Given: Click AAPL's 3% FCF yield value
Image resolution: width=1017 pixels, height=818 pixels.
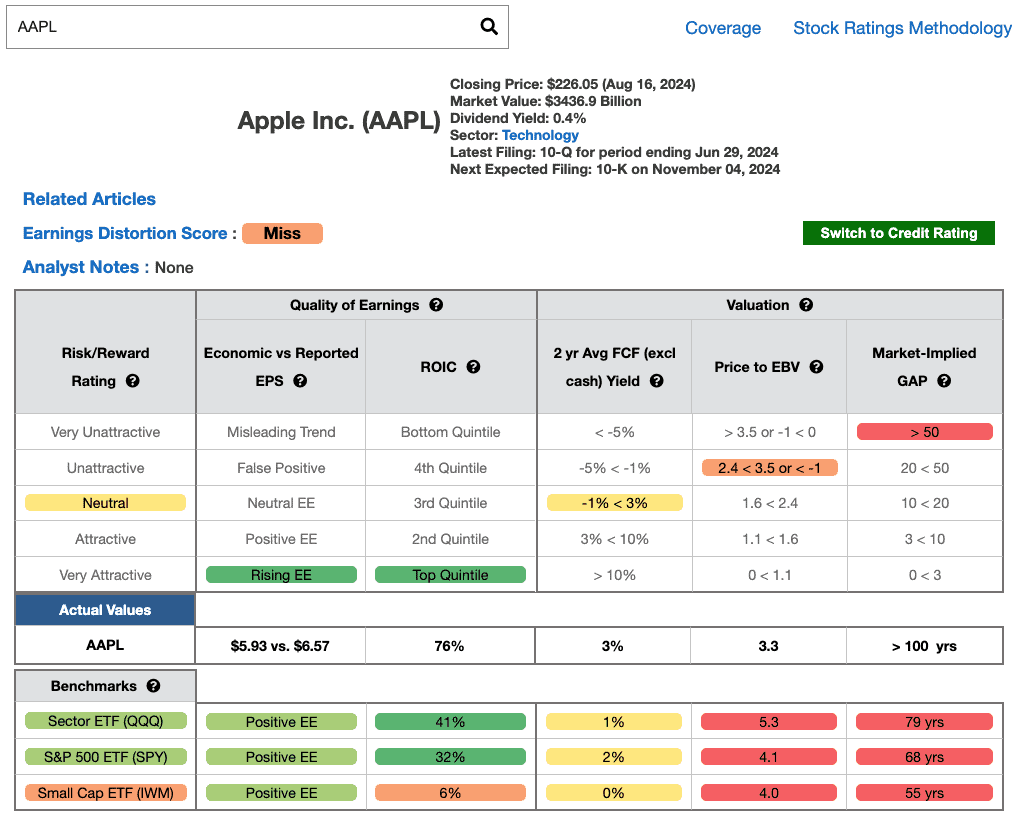Looking at the screenshot, I should click(612, 646).
